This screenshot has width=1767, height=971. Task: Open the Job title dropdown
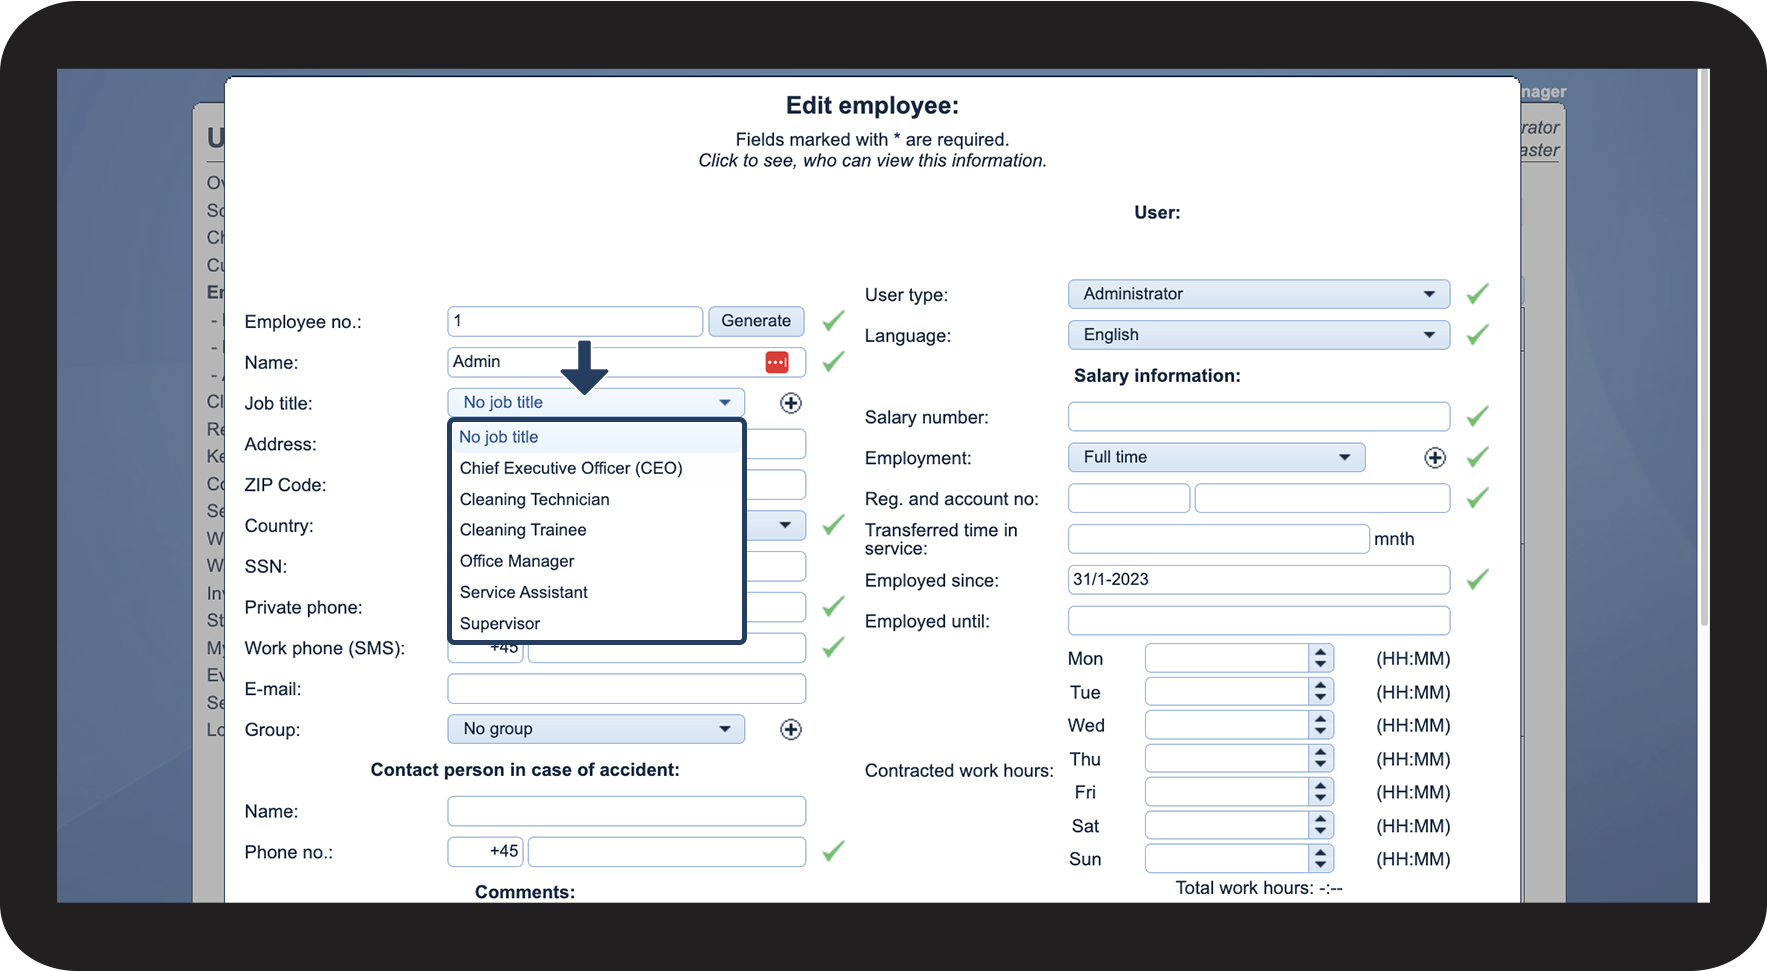(596, 402)
